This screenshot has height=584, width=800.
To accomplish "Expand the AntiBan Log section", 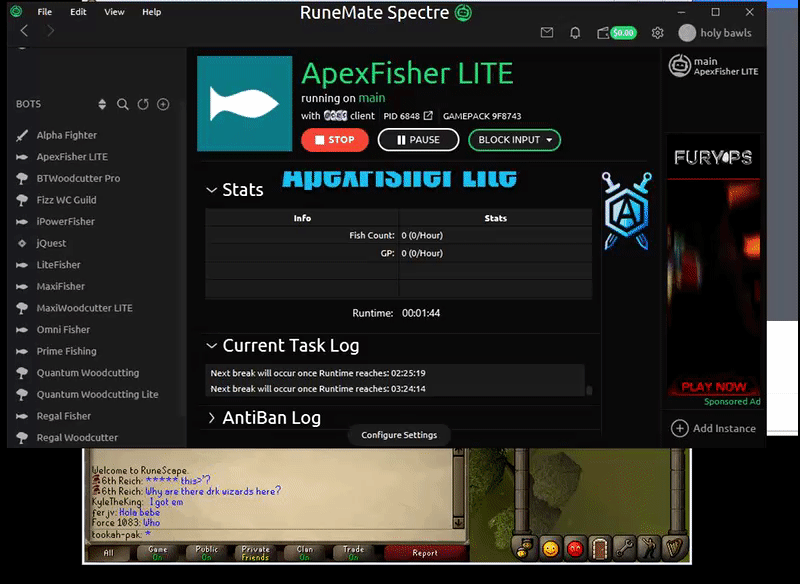I will 211,418.
